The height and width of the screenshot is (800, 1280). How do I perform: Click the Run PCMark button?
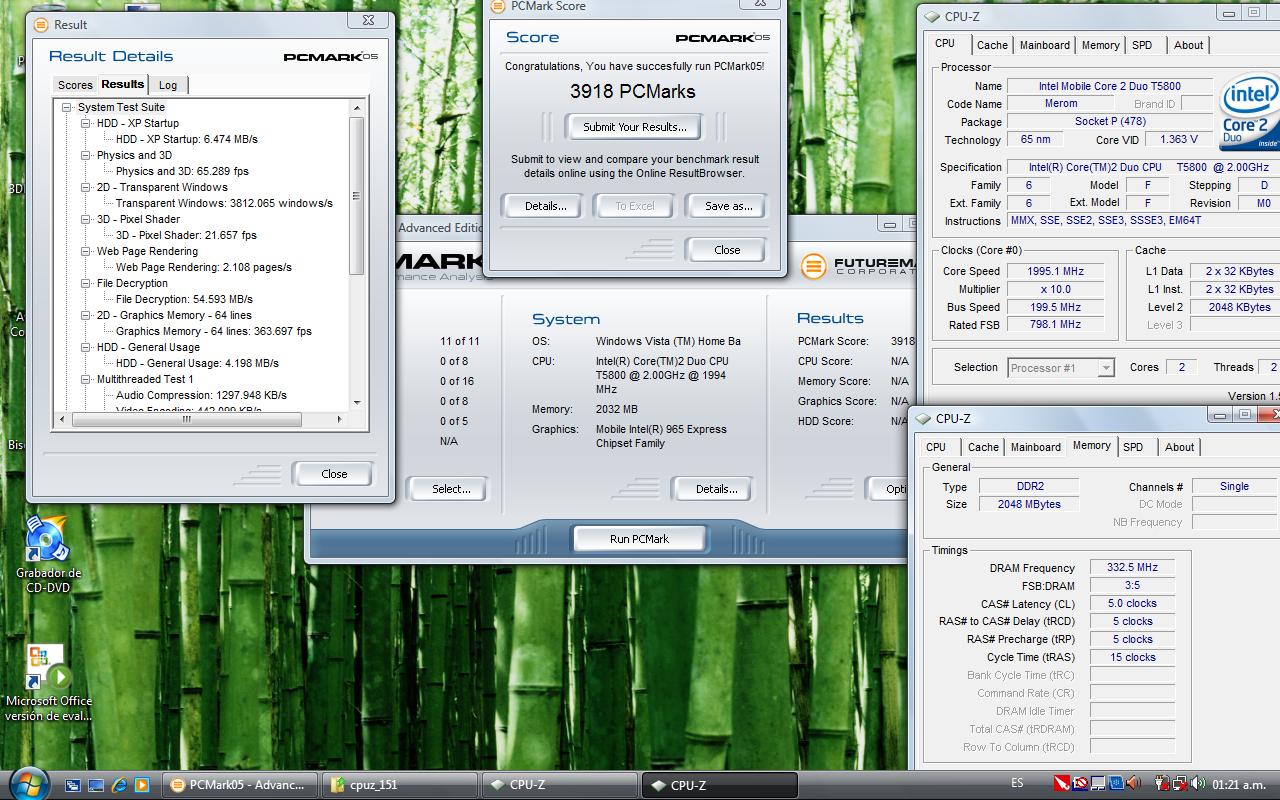[x=639, y=539]
